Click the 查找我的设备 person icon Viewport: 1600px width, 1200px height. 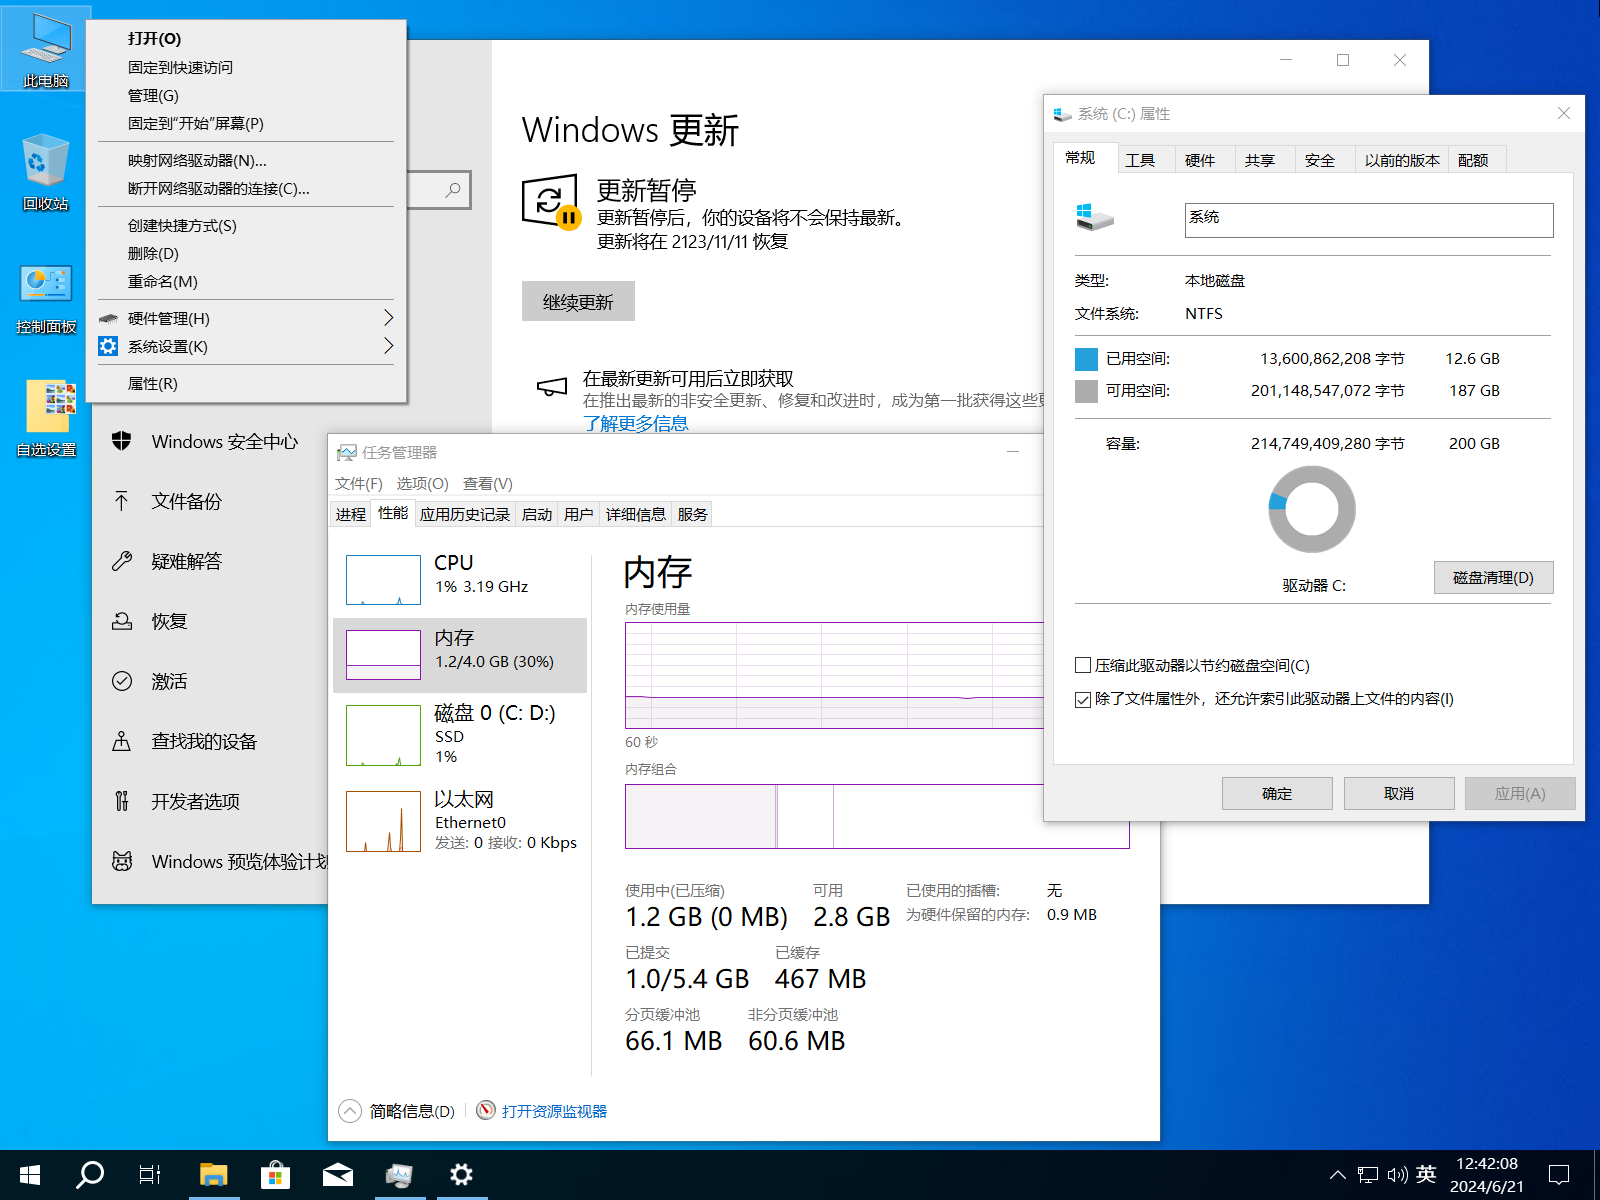click(x=122, y=741)
